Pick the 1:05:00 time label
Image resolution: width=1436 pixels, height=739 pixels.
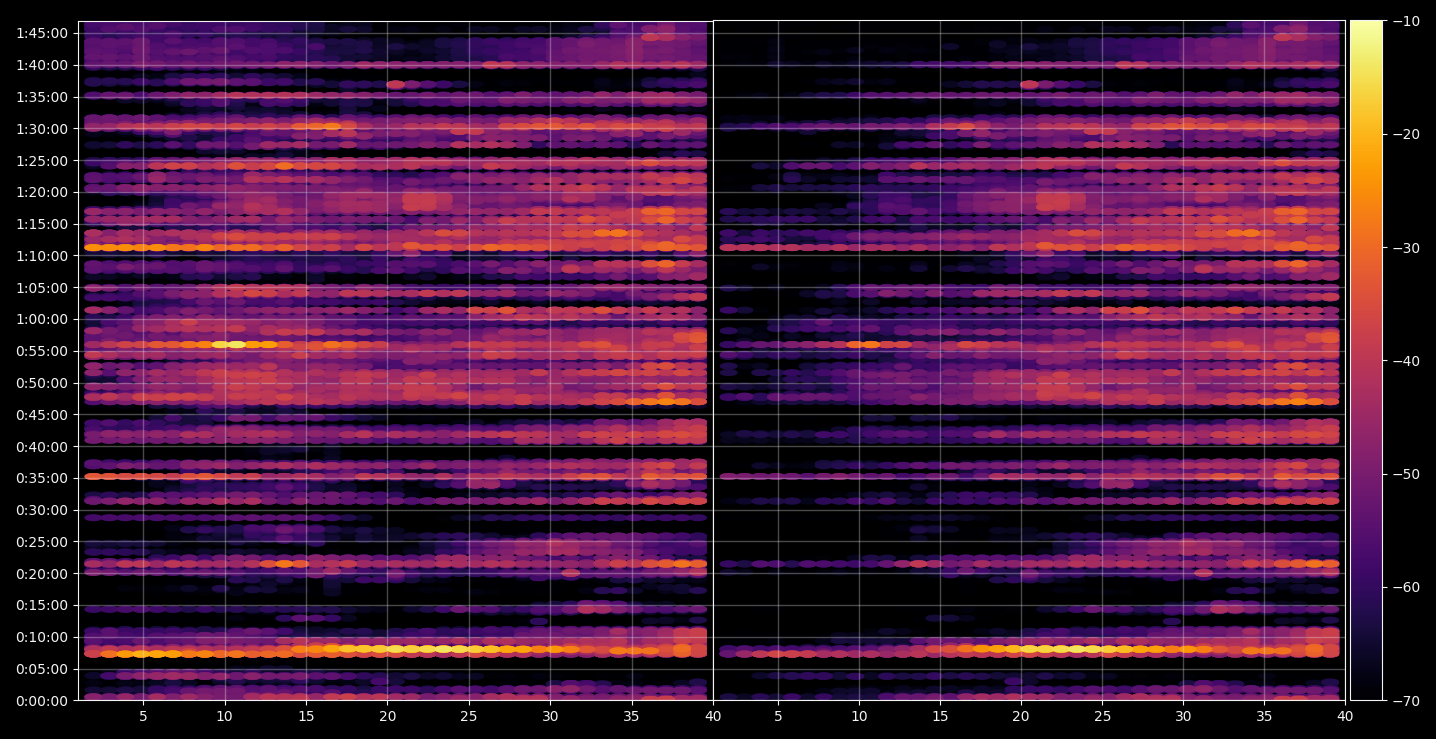(42, 288)
